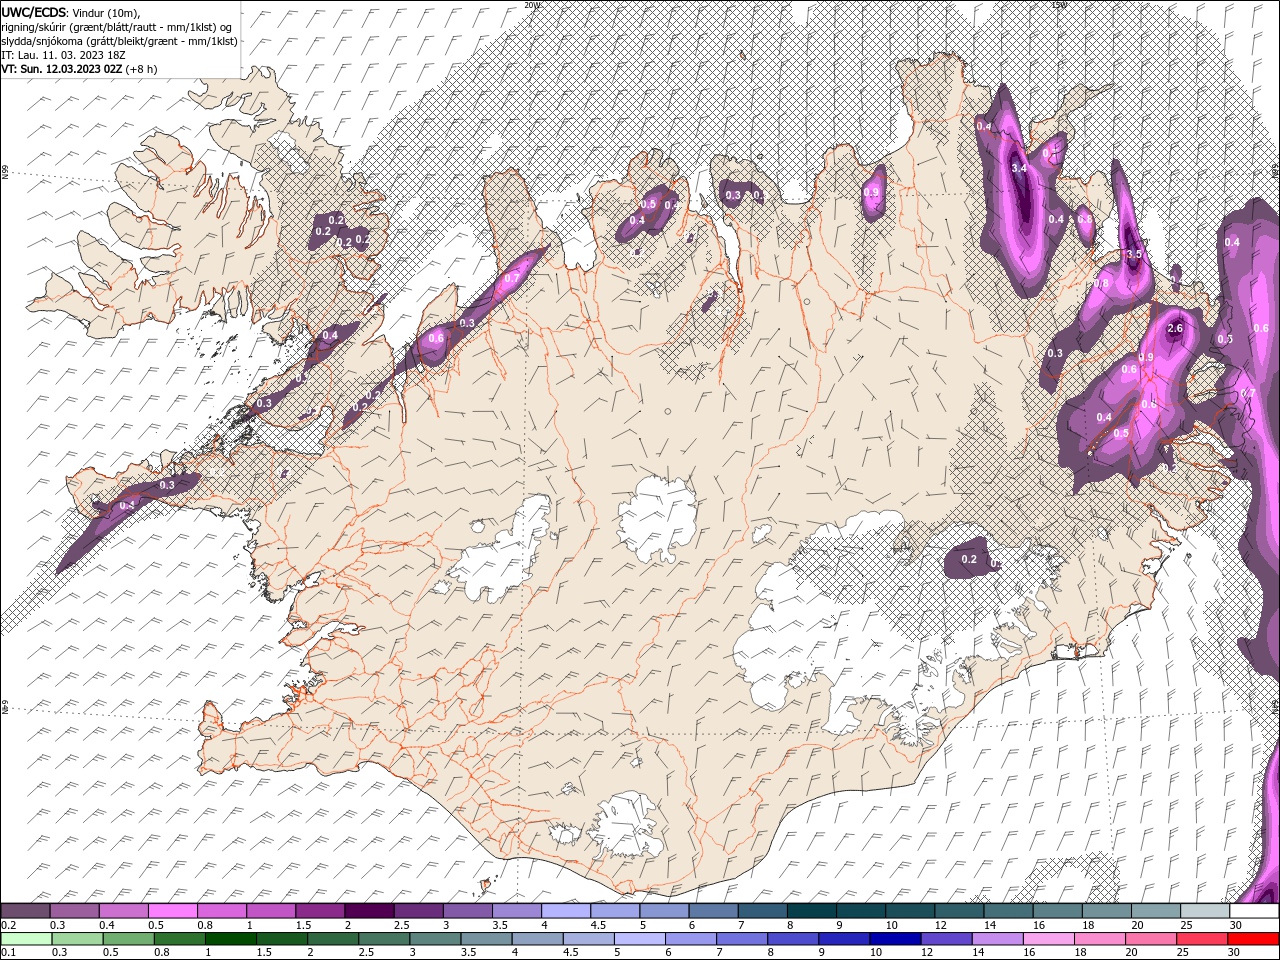Screen dimensions: 1280x960
Task: Pick the pure red 30 swatch in the lower legend
Action: point(1254,938)
